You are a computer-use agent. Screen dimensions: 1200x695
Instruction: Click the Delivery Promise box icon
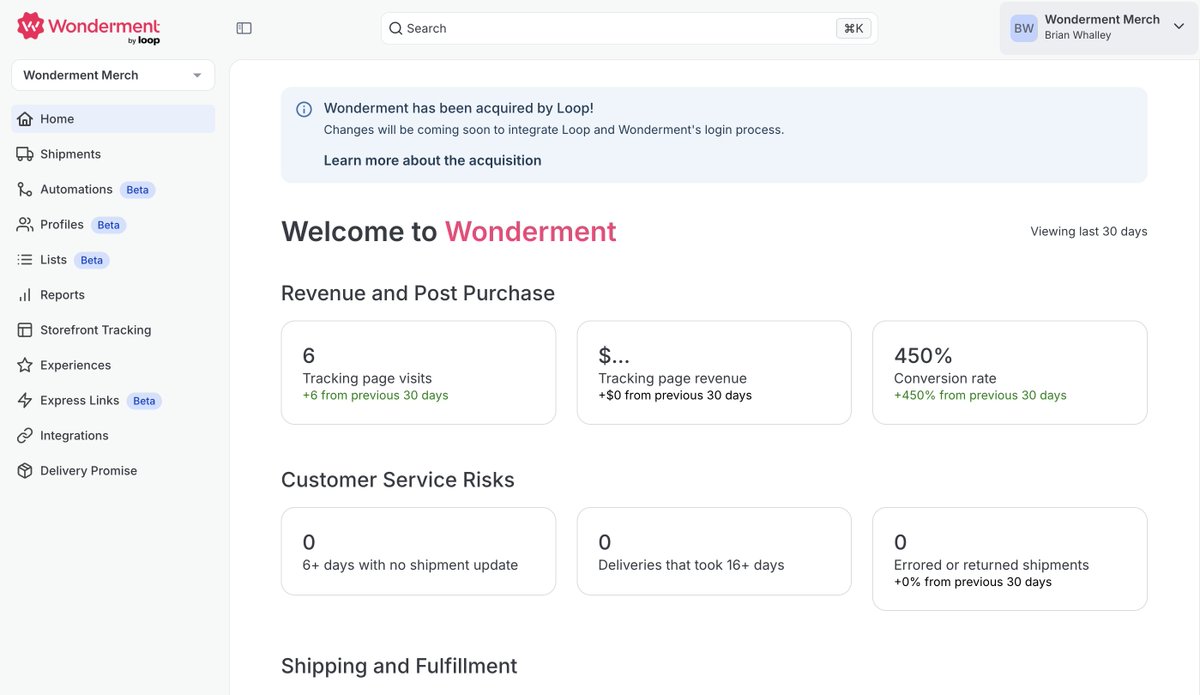coord(25,470)
